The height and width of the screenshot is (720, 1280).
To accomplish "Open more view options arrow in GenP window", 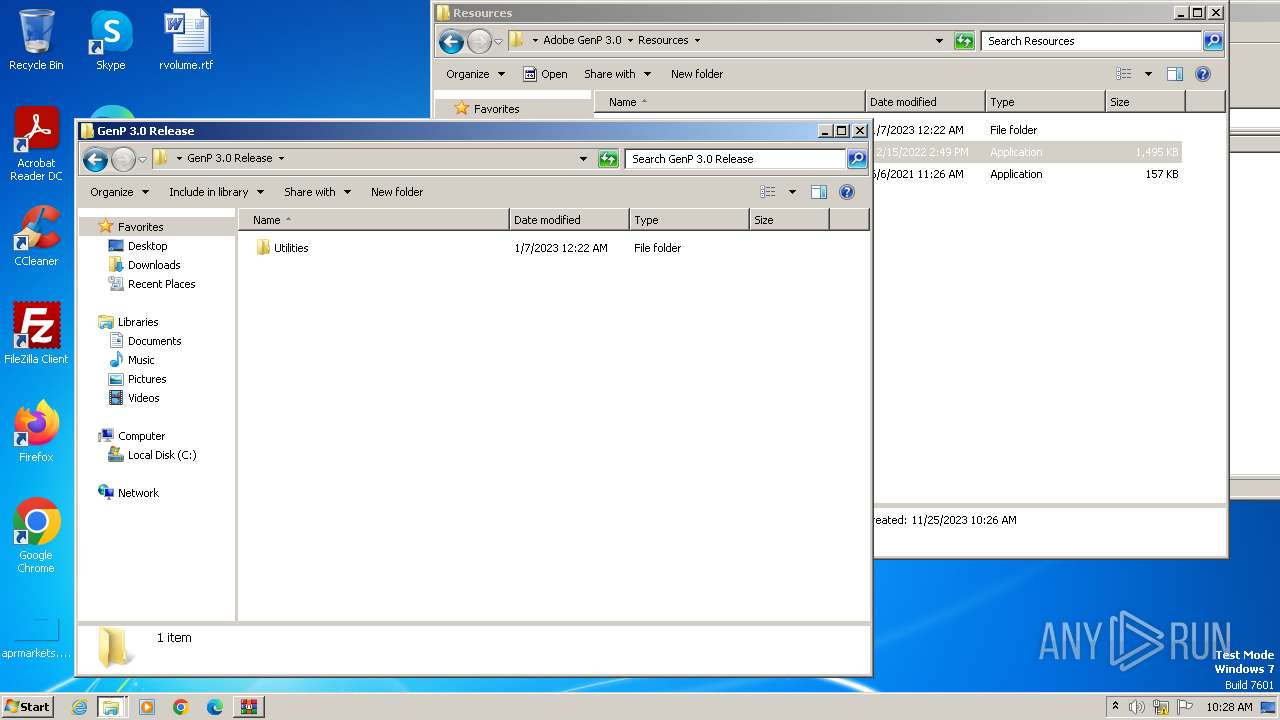I will (792, 192).
